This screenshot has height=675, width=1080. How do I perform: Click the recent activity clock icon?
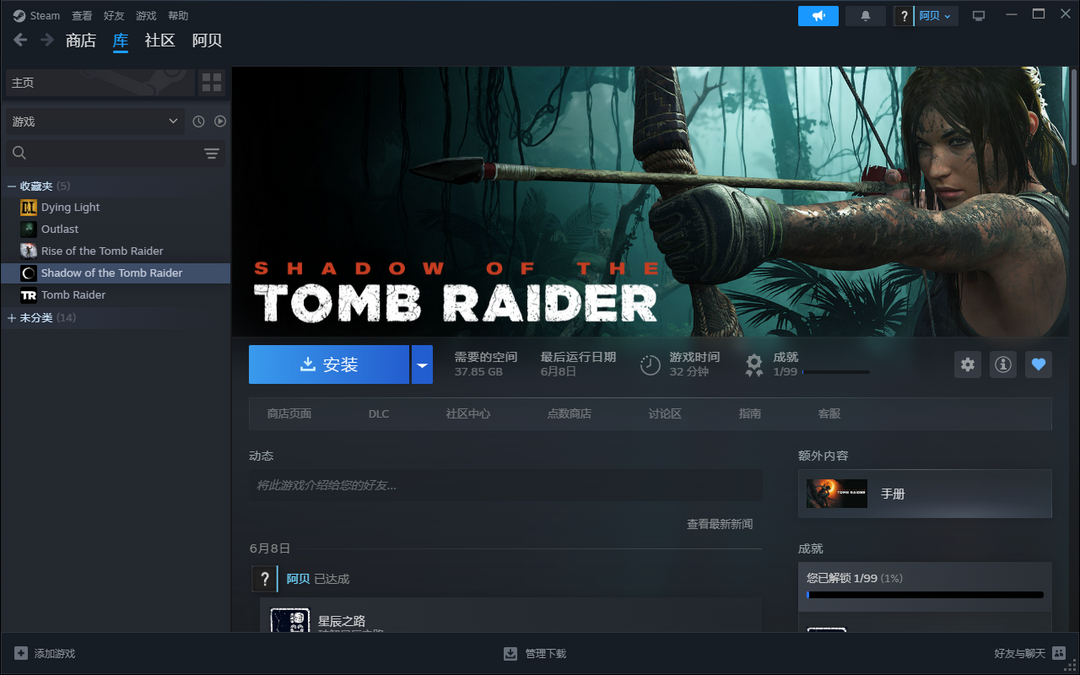coord(198,121)
